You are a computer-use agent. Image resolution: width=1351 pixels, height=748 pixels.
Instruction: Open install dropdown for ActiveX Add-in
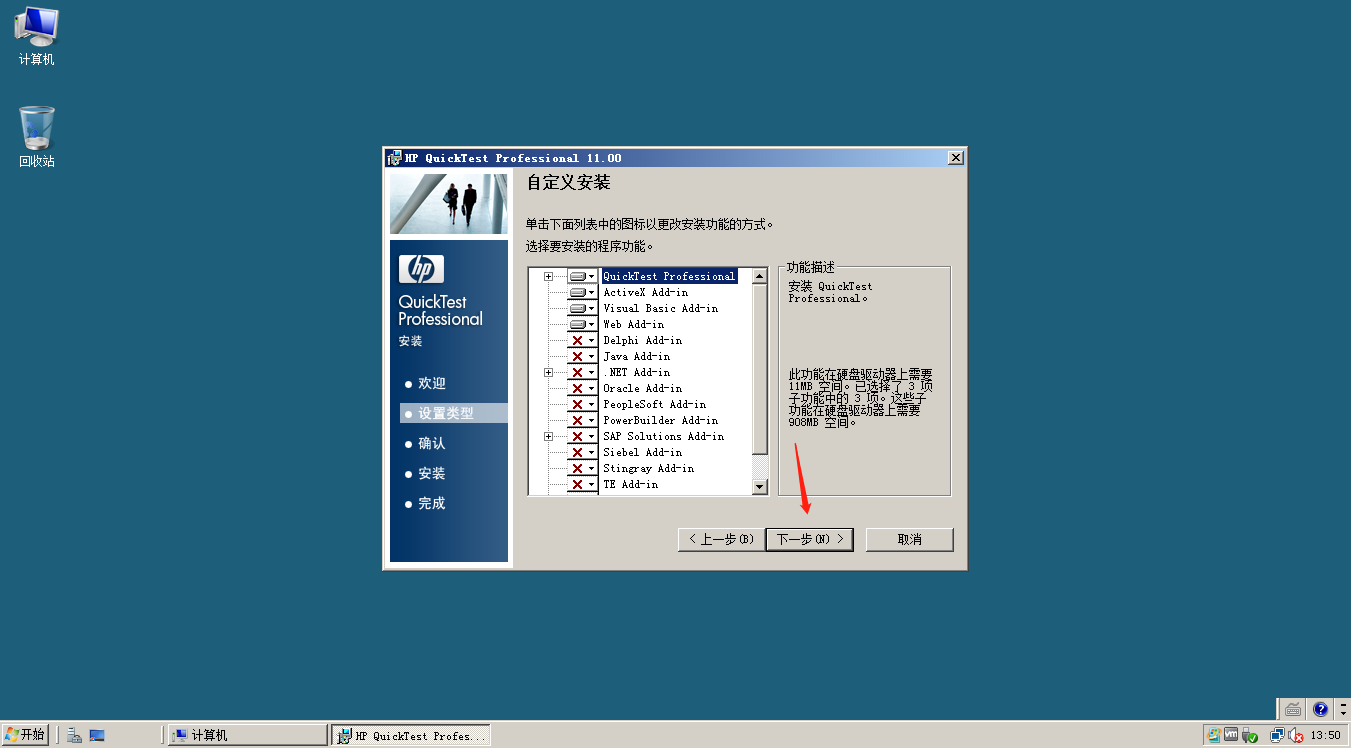(x=582, y=292)
